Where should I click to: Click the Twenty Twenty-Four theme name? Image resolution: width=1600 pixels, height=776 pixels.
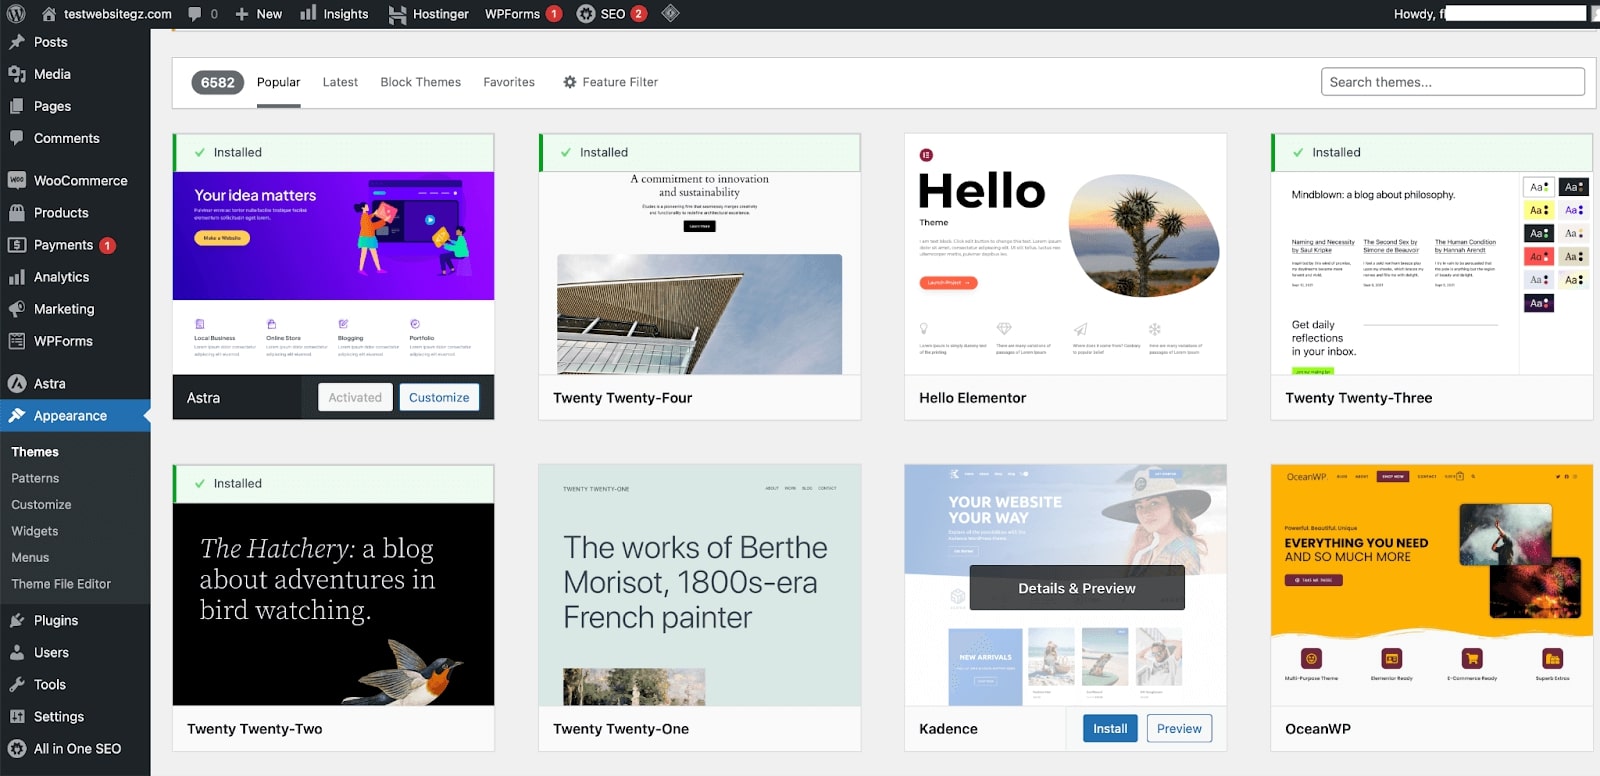(622, 397)
